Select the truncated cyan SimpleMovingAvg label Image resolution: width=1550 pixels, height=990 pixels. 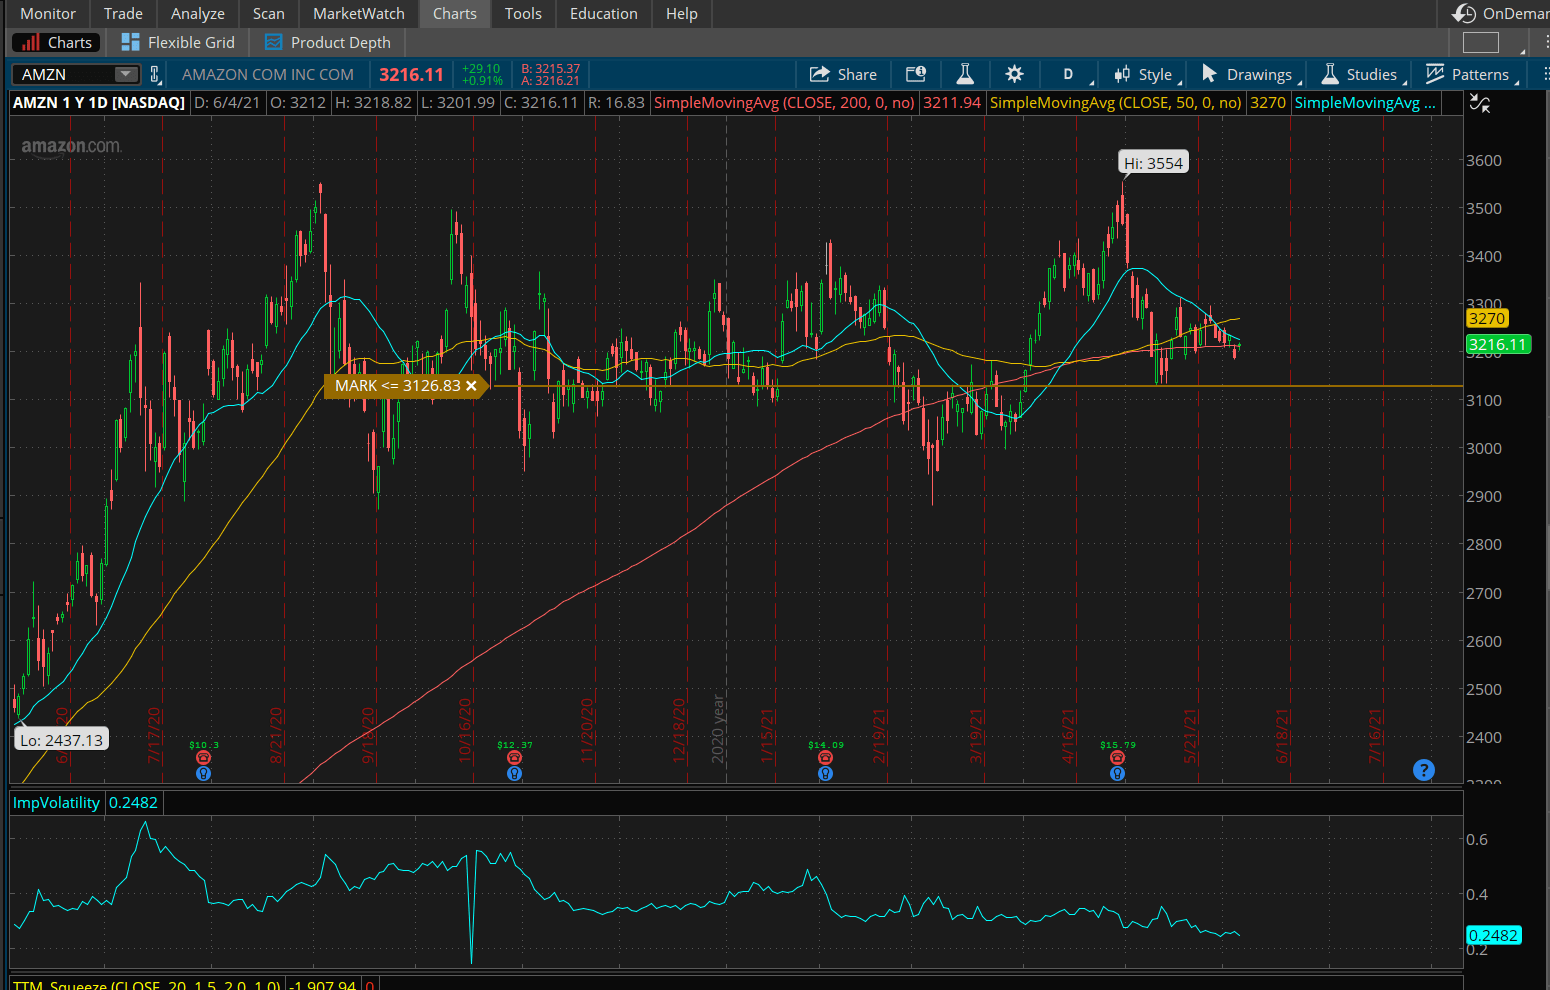[x=1365, y=103]
